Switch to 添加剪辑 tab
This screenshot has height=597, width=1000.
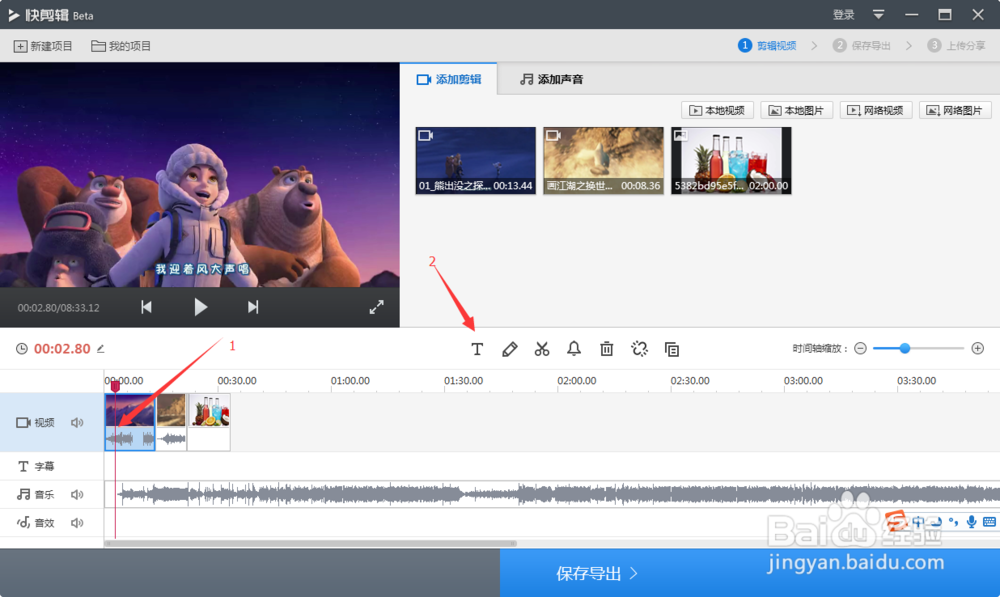pyautogui.click(x=449, y=79)
